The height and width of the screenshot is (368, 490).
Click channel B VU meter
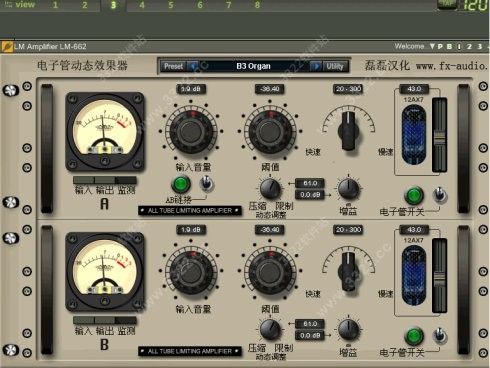pyautogui.click(x=105, y=272)
